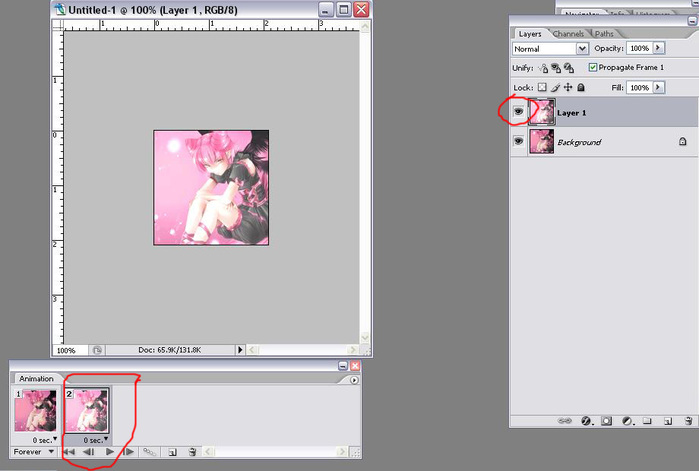Image resolution: width=699 pixels, height=471 pixels.
Task: Click the ruler origin corner box
Action: [58, 25]
